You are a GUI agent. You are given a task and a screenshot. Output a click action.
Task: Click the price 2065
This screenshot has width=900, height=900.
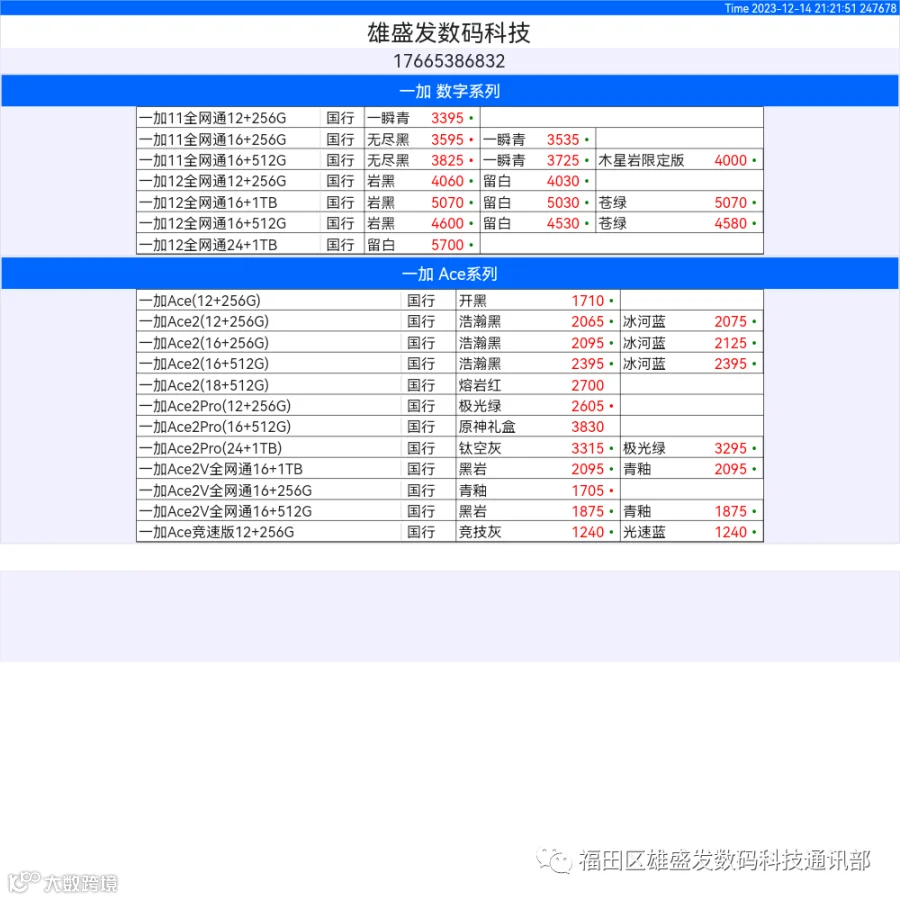[588, 321]
